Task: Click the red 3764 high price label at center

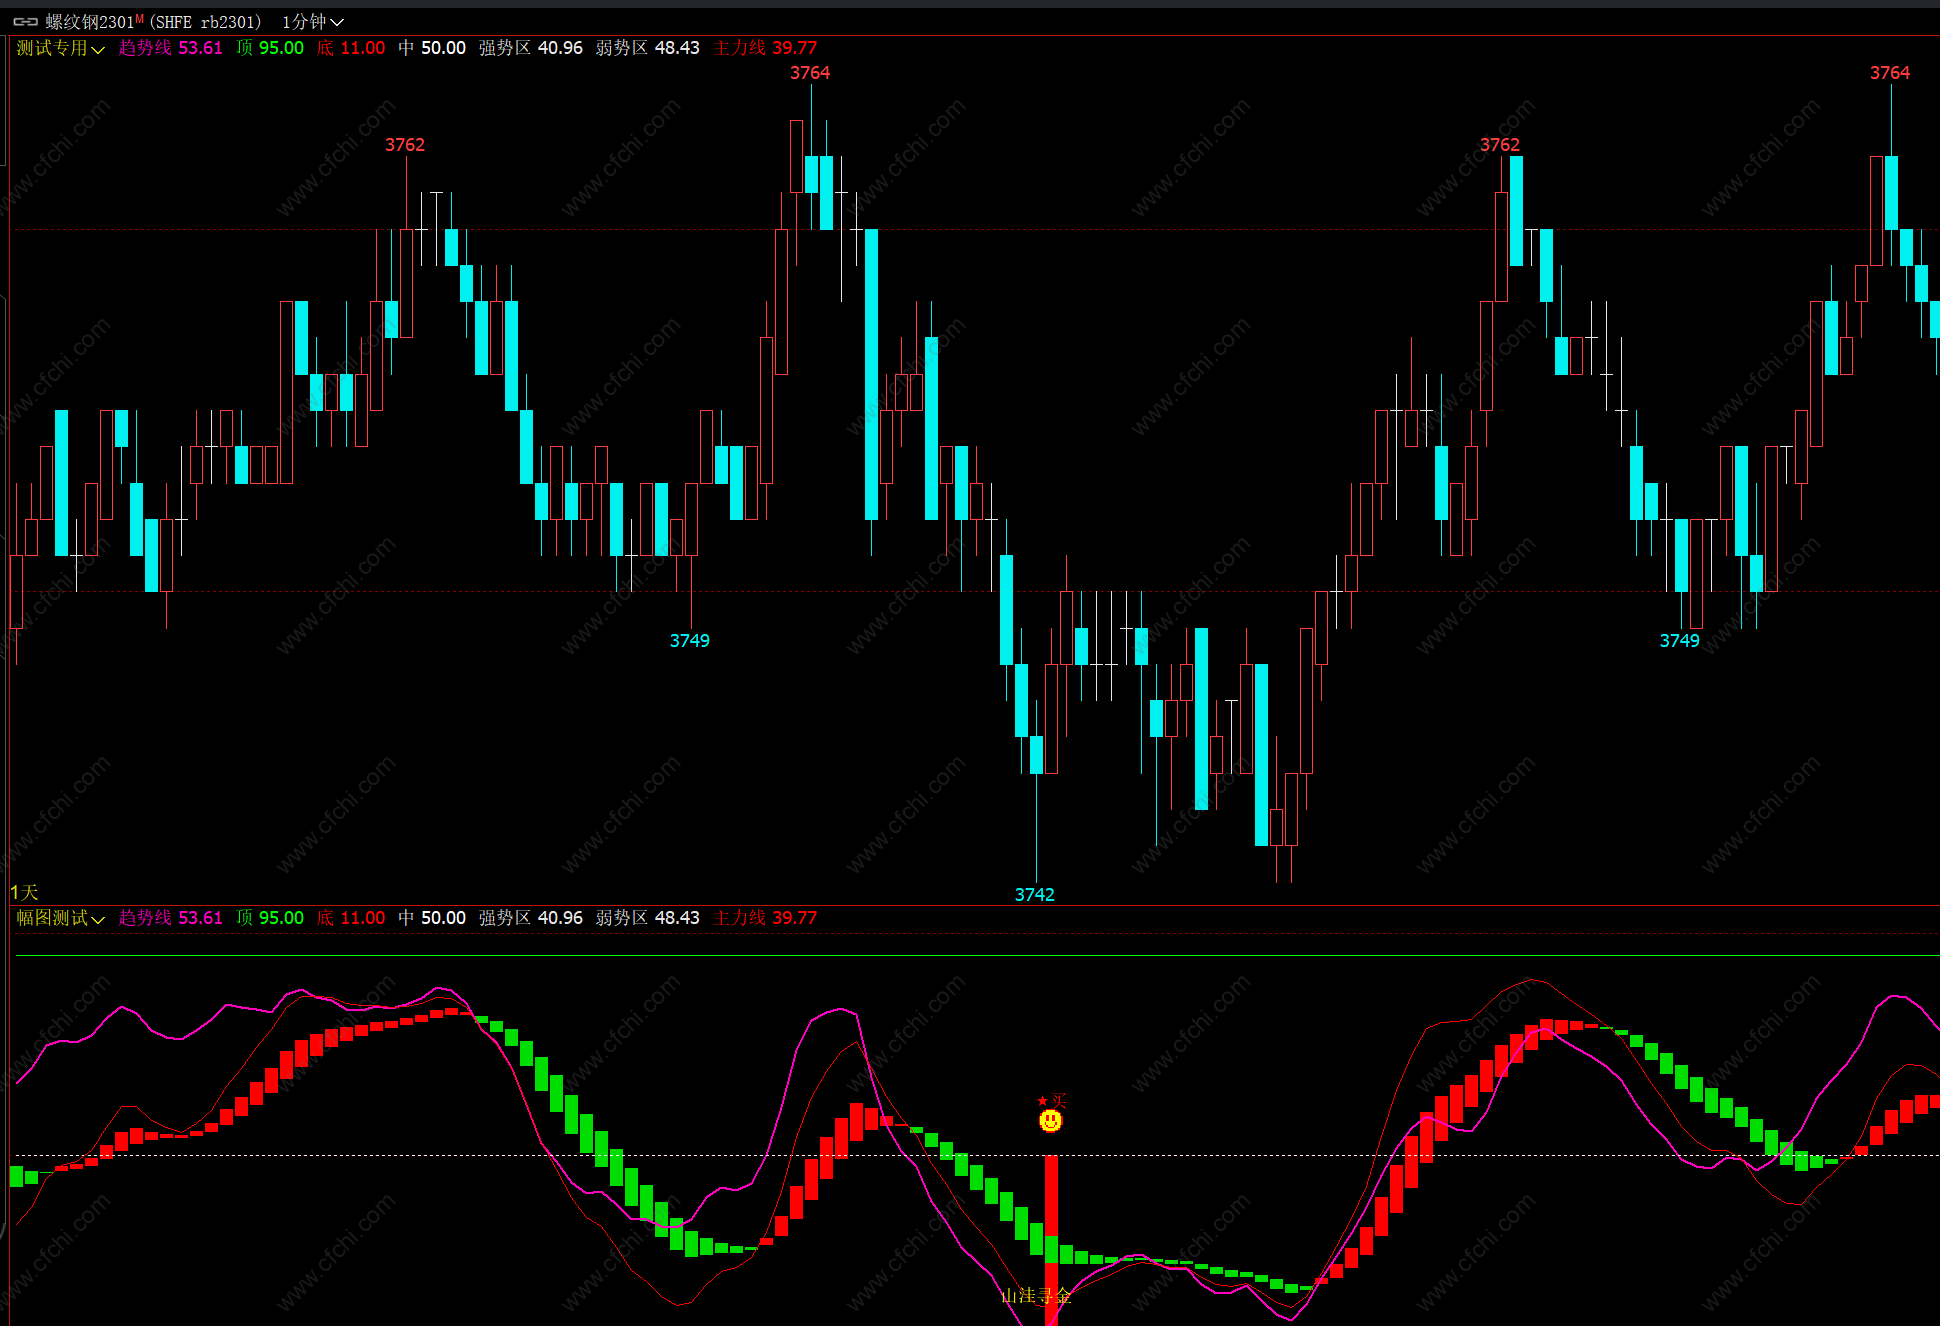Action: [x=810, y=73]
